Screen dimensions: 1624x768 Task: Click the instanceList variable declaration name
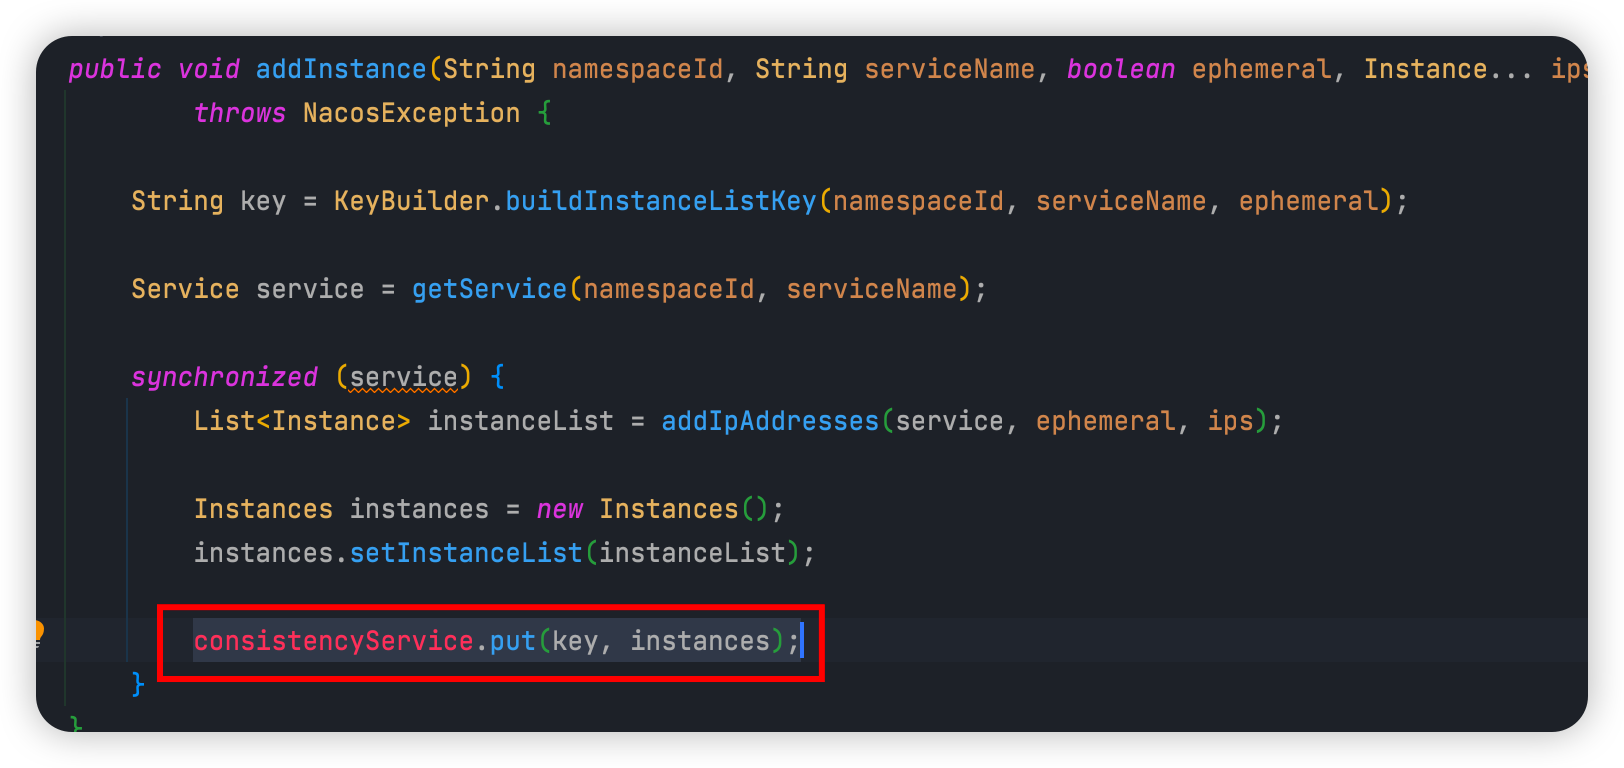coord(520,421)
